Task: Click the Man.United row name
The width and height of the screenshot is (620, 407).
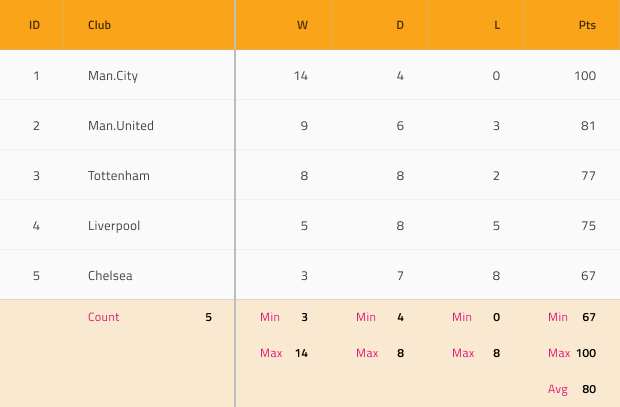Action: [x=121, y=126]
